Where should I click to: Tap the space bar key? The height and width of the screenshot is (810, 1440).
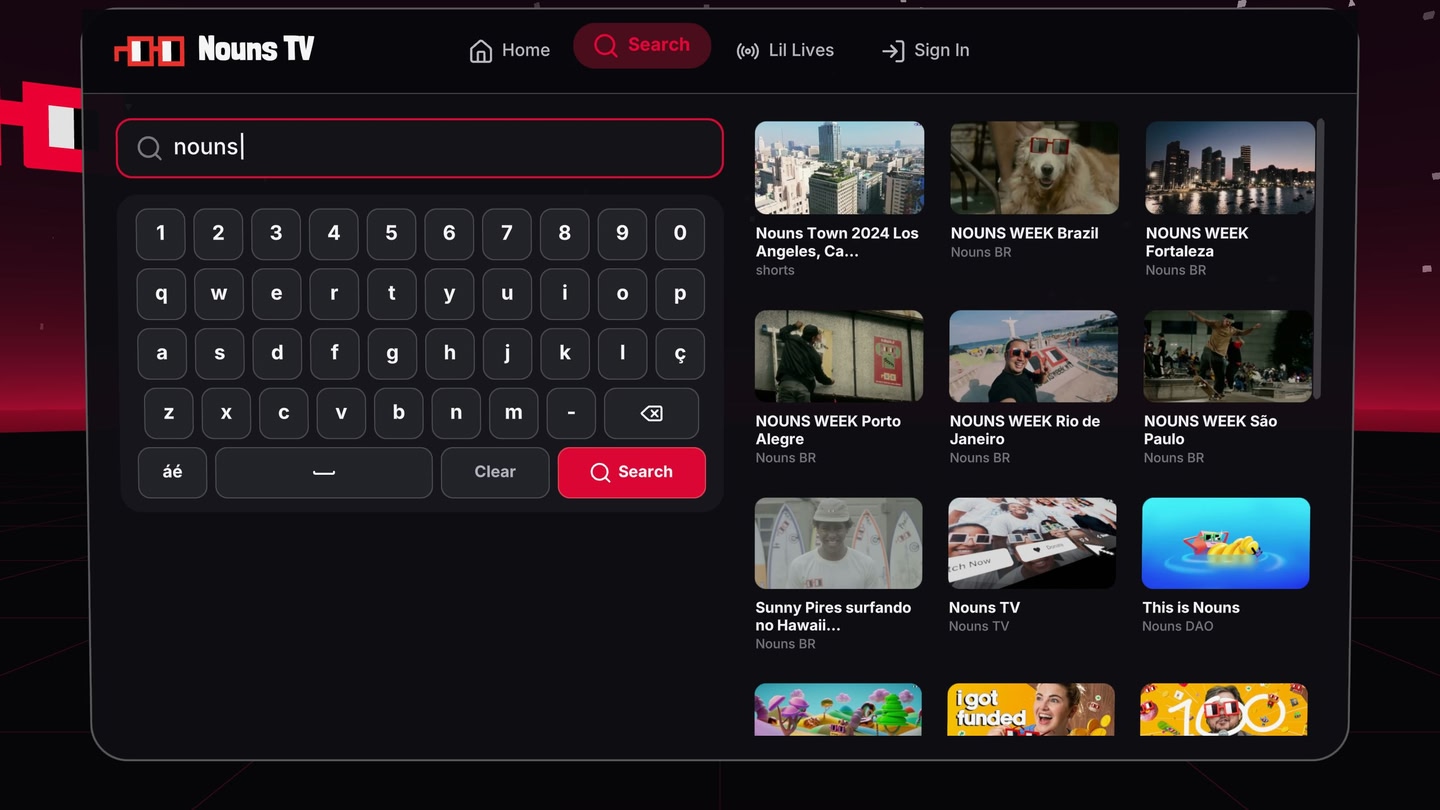point(324,472)
